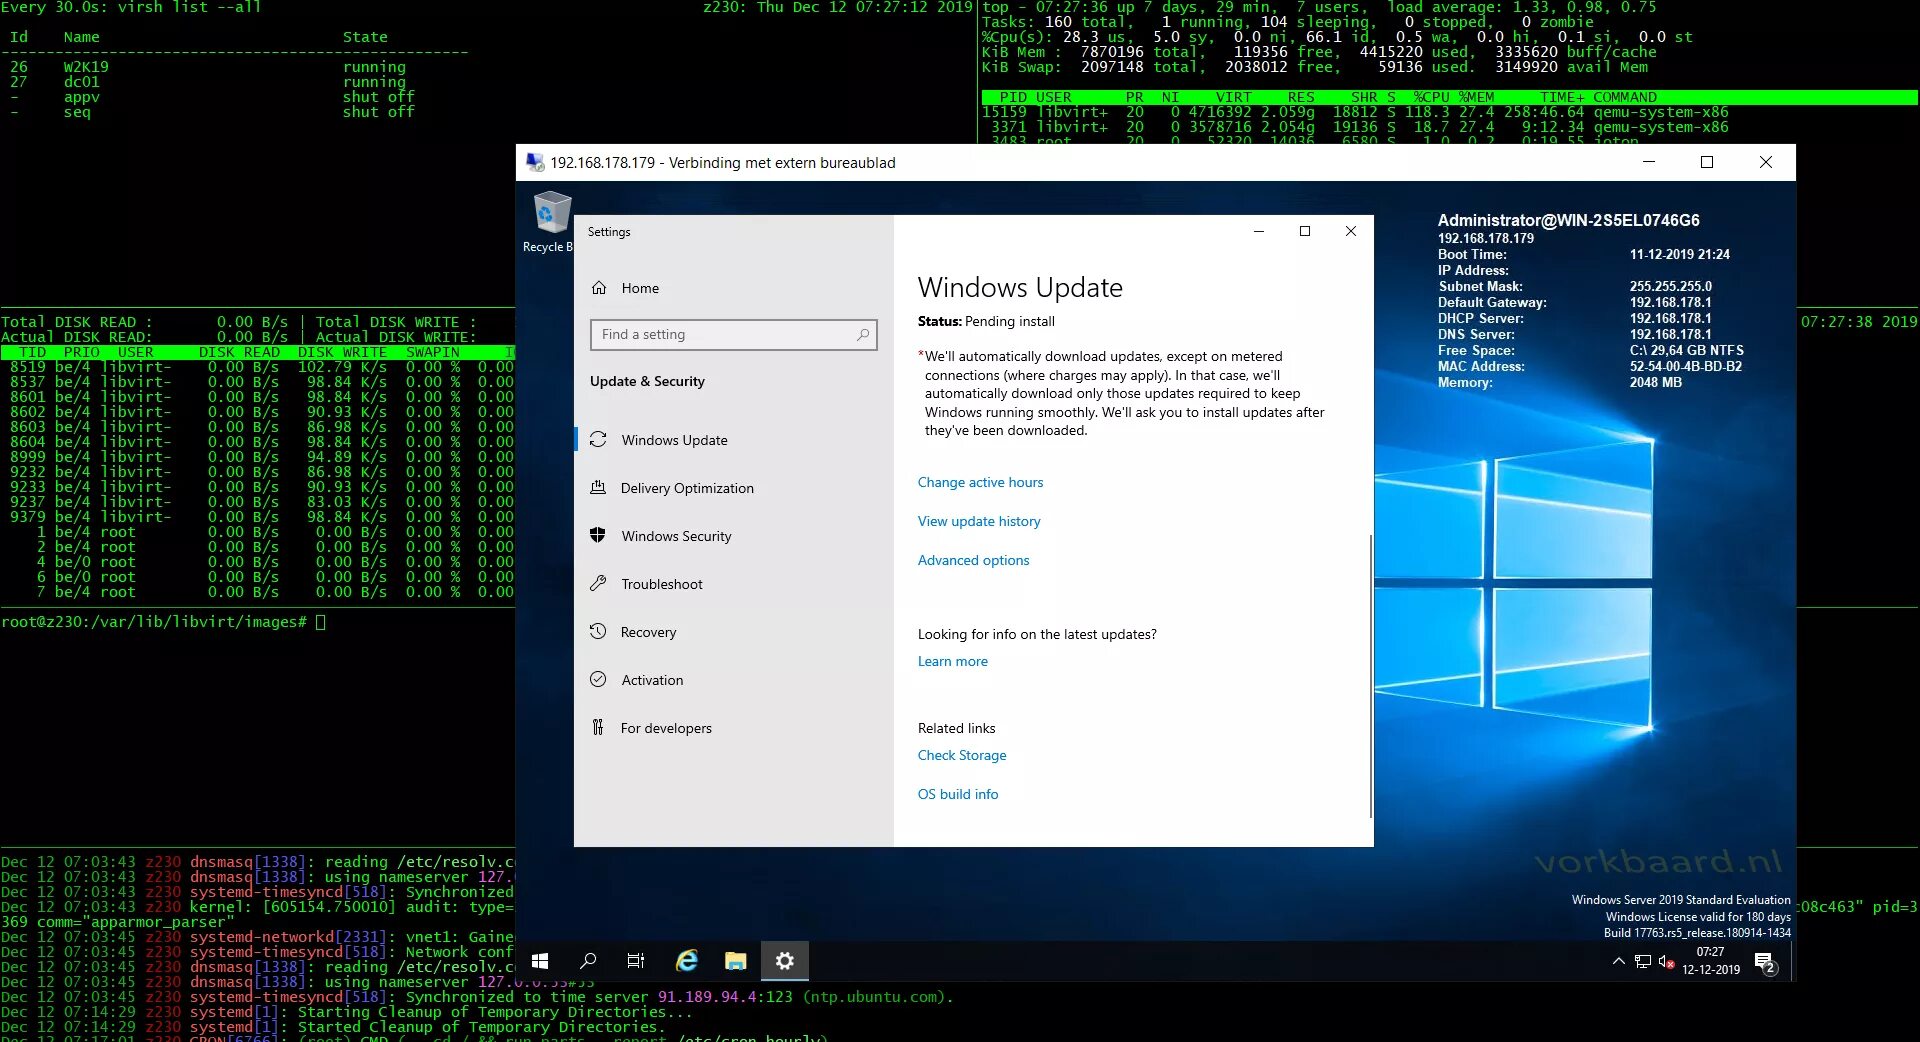Image resolution: width=1920 pixels, height=1042 pixels.
Task: Launch Internet Explorer from the taskbar
Action: pos(687,961)
